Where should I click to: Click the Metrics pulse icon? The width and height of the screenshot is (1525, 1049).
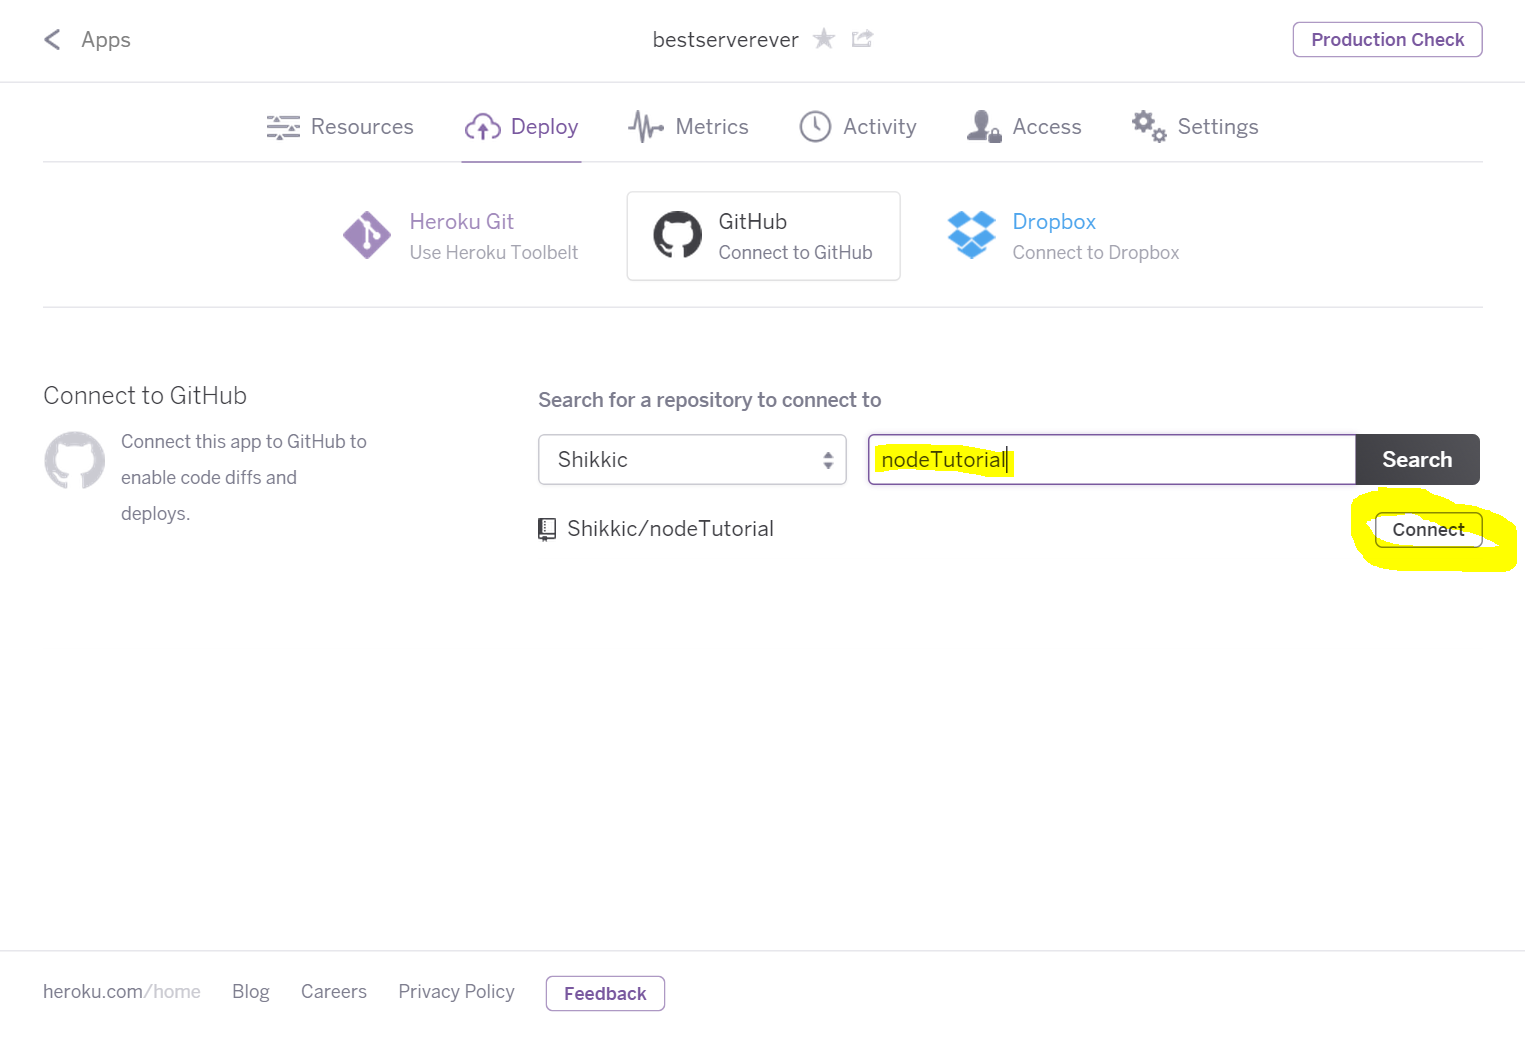click(646, 127)
